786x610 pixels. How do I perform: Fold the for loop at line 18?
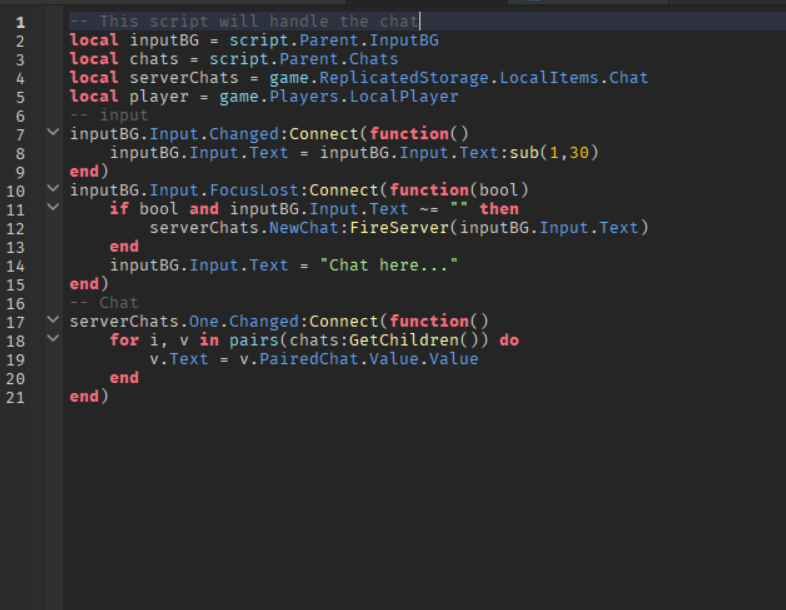click(x=53, y=338)
